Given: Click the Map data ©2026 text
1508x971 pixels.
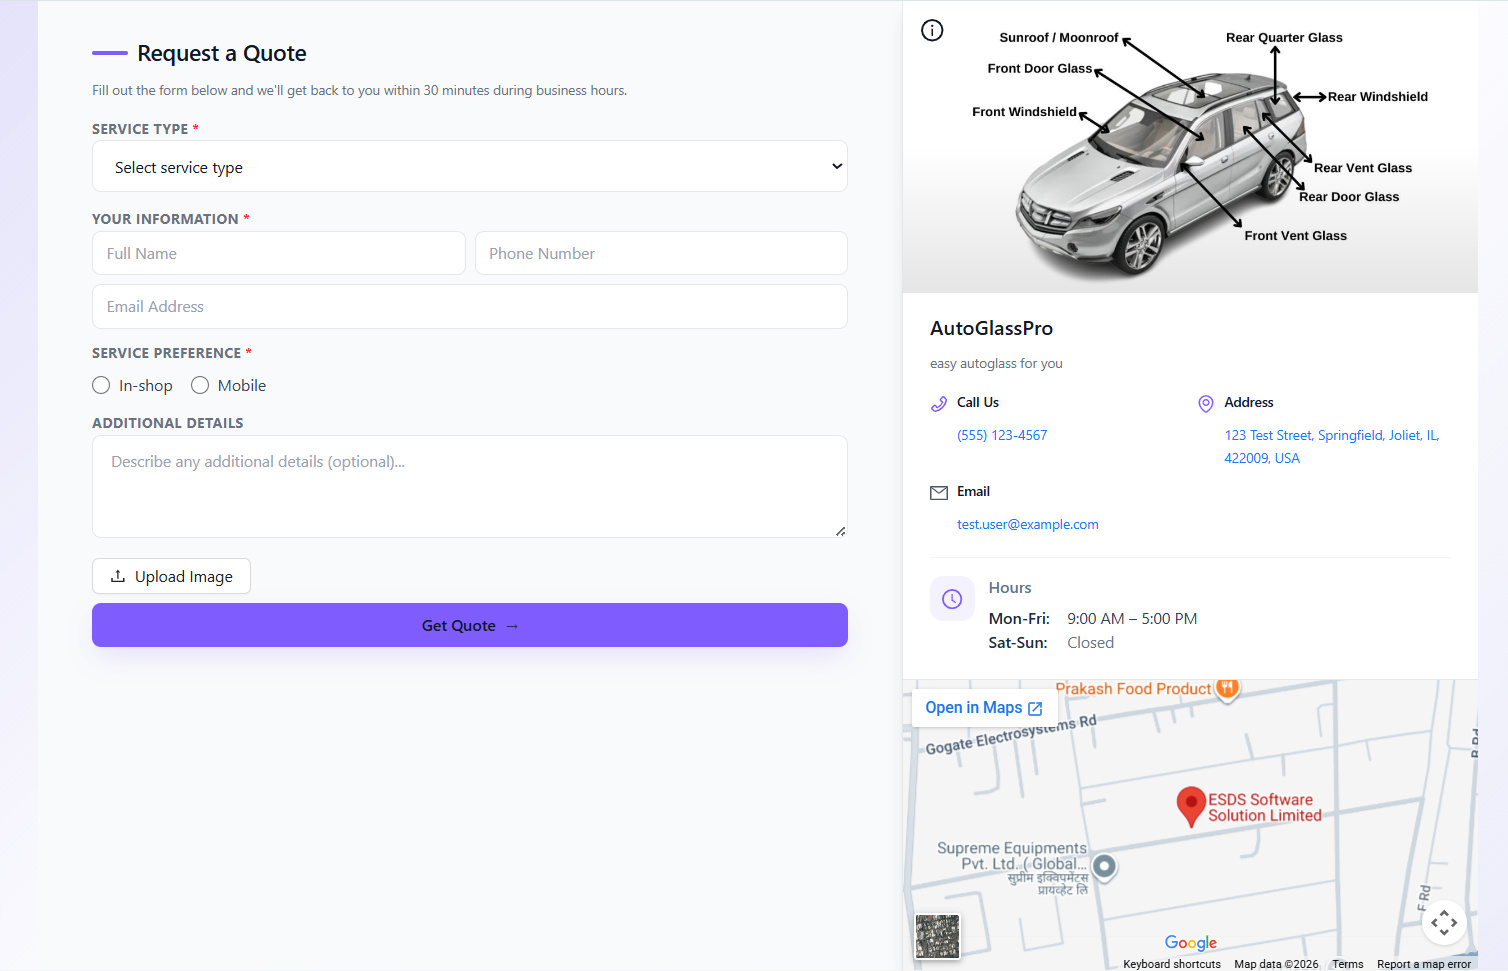Looking at the screenshot, I should [x=1276, y=964].
